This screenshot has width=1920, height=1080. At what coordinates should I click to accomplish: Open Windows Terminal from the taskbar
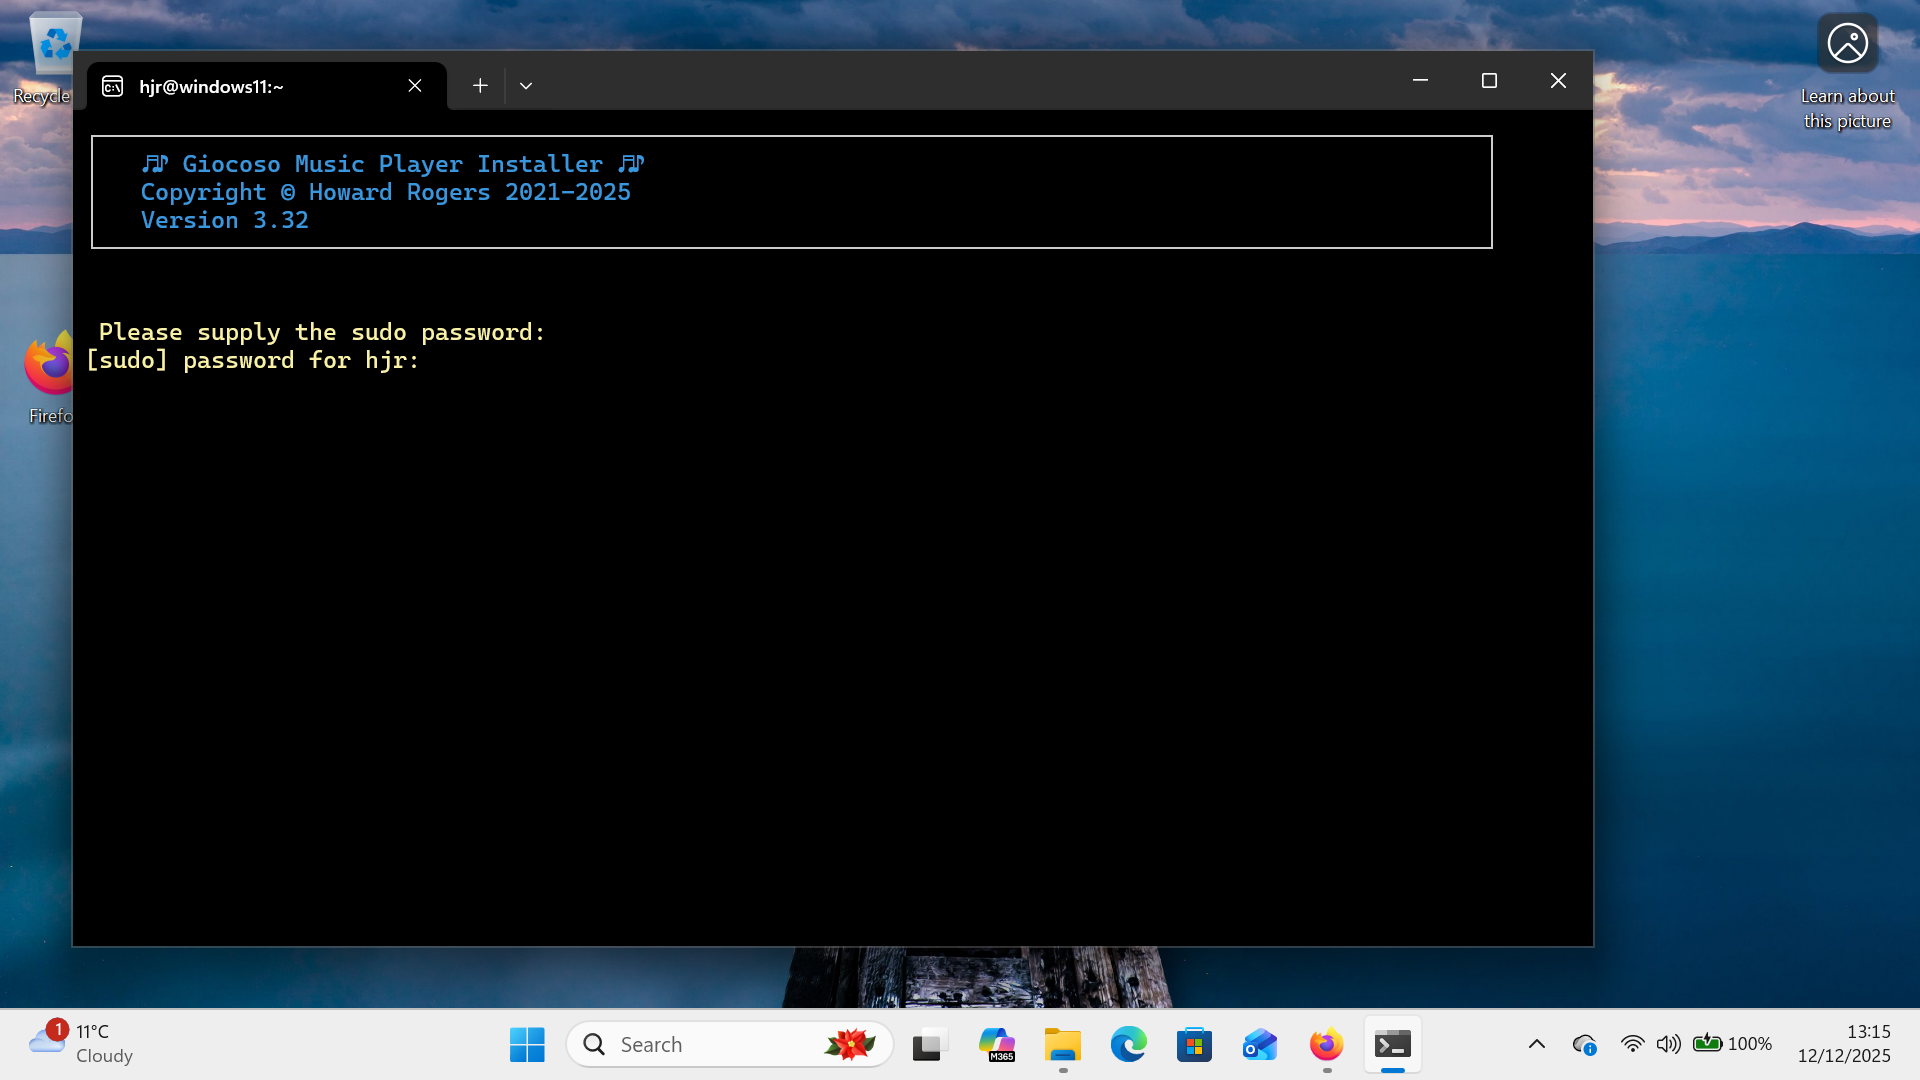1392,1043
